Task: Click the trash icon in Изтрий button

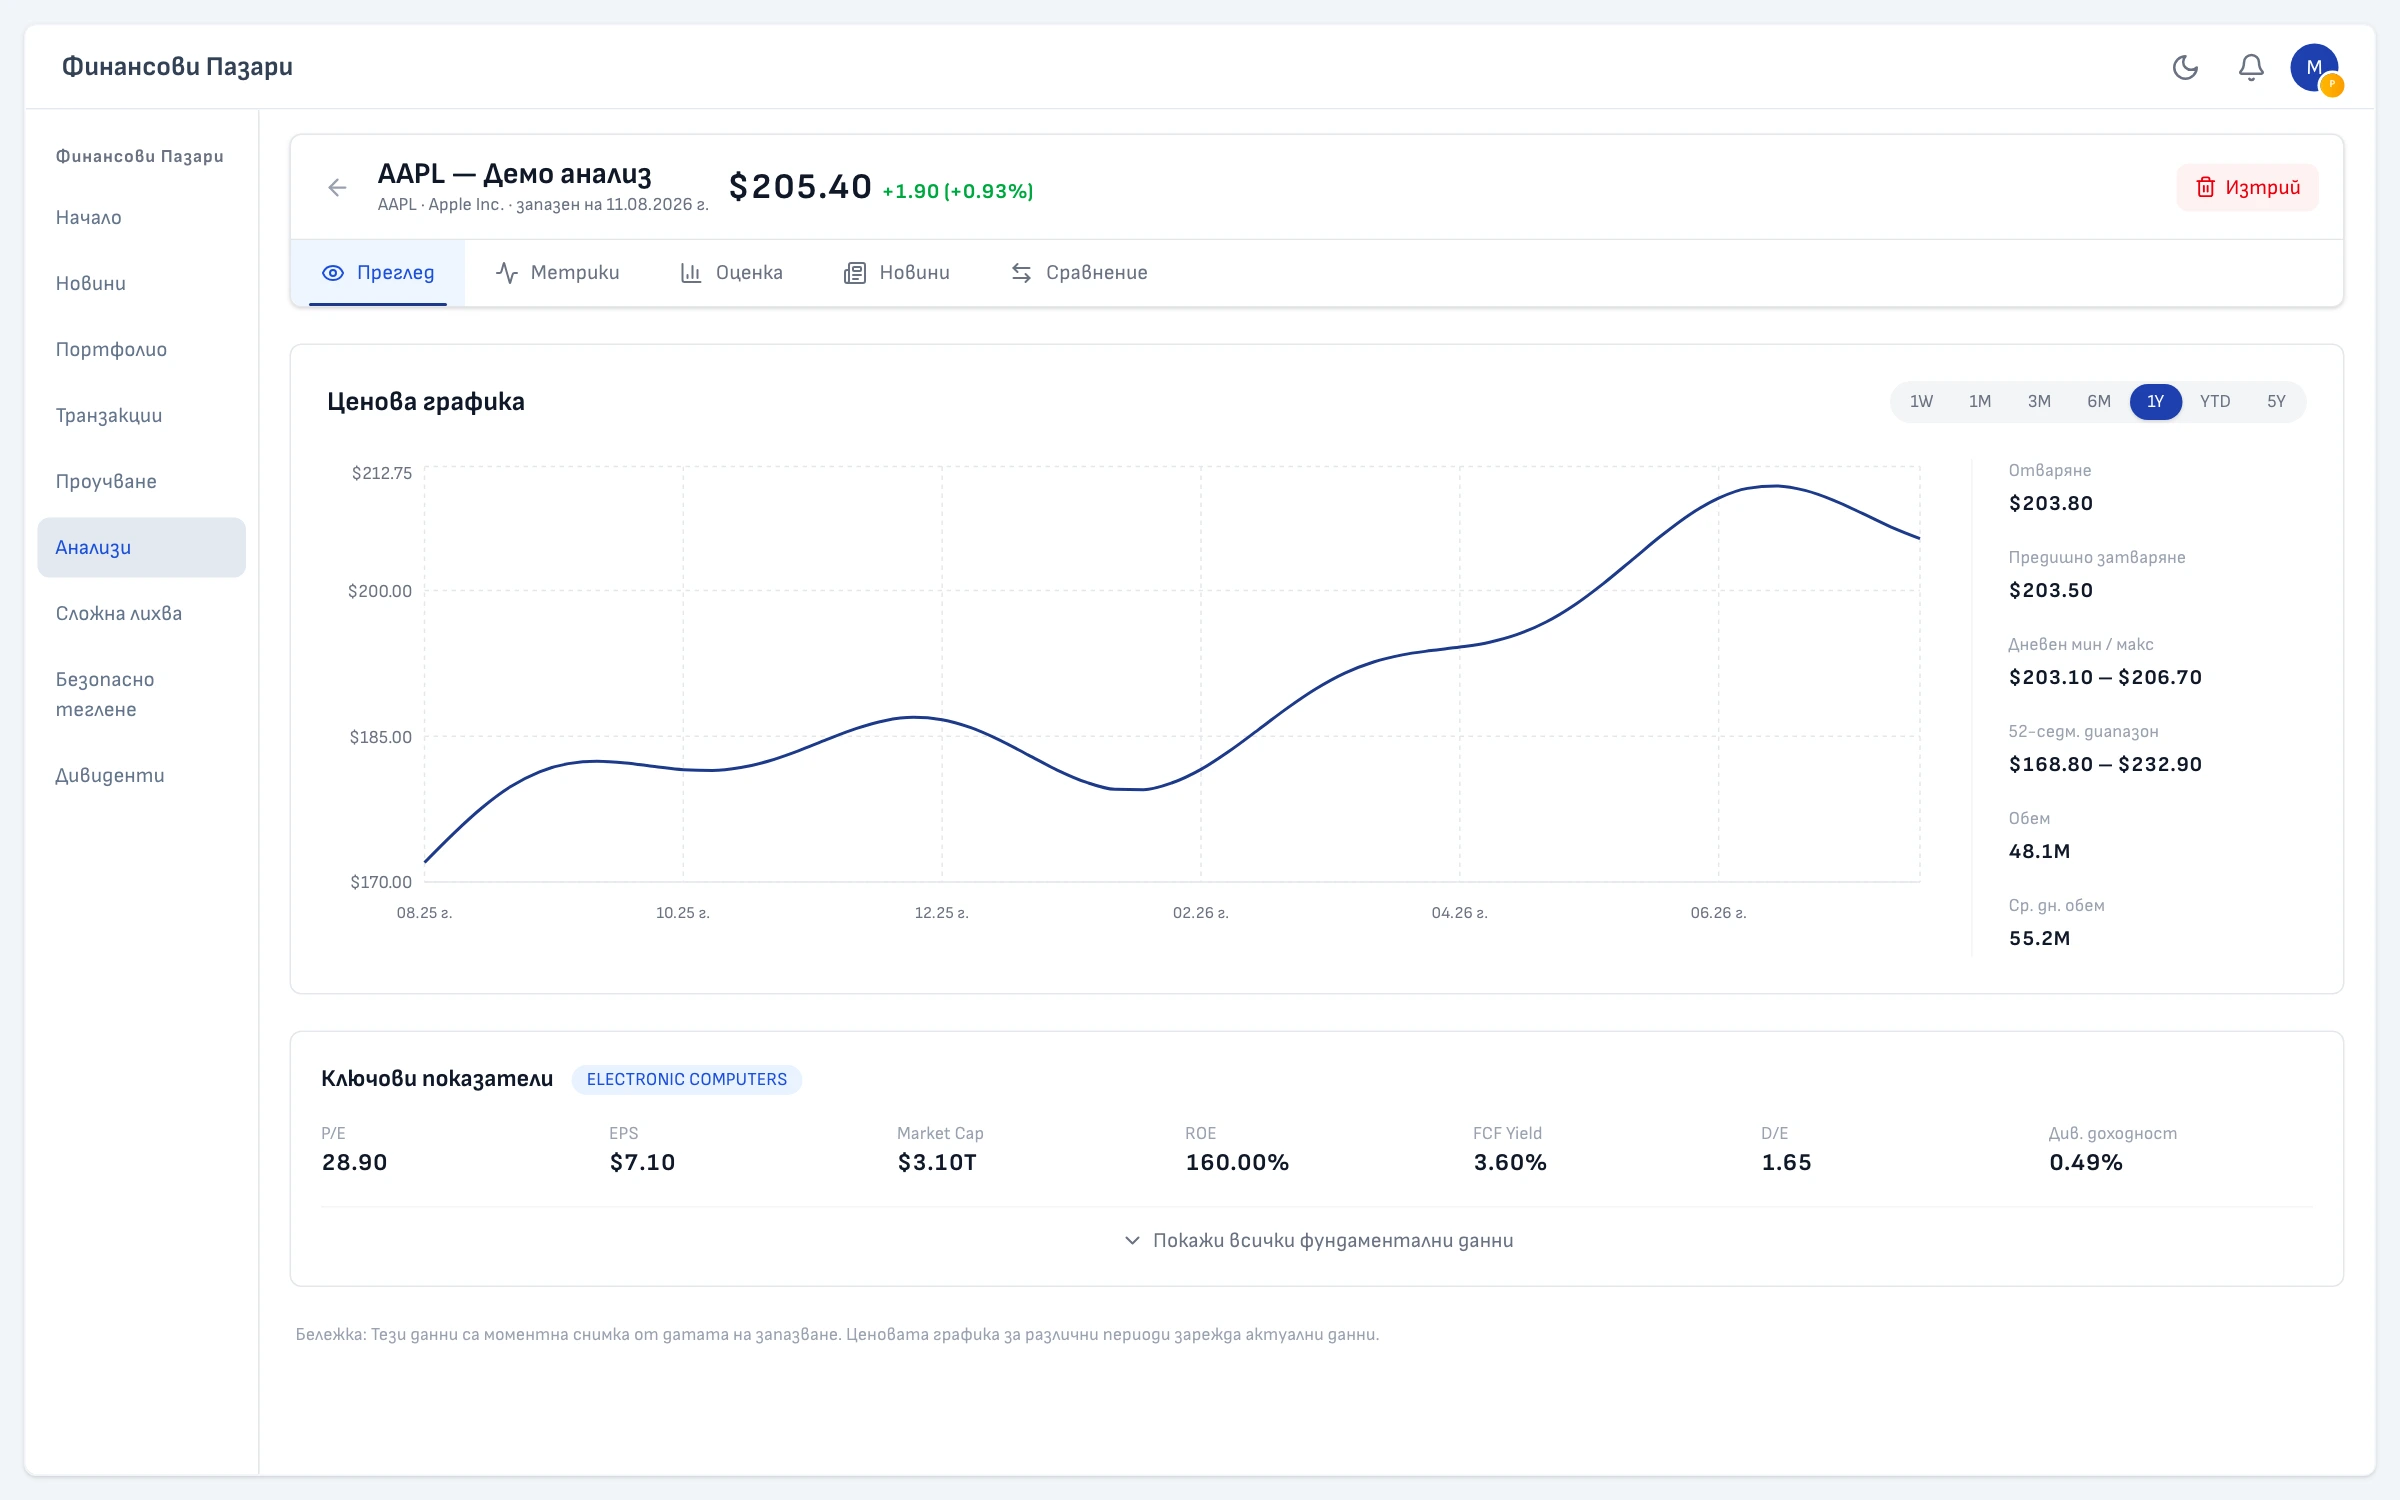Action: (x=2205, y=187)
